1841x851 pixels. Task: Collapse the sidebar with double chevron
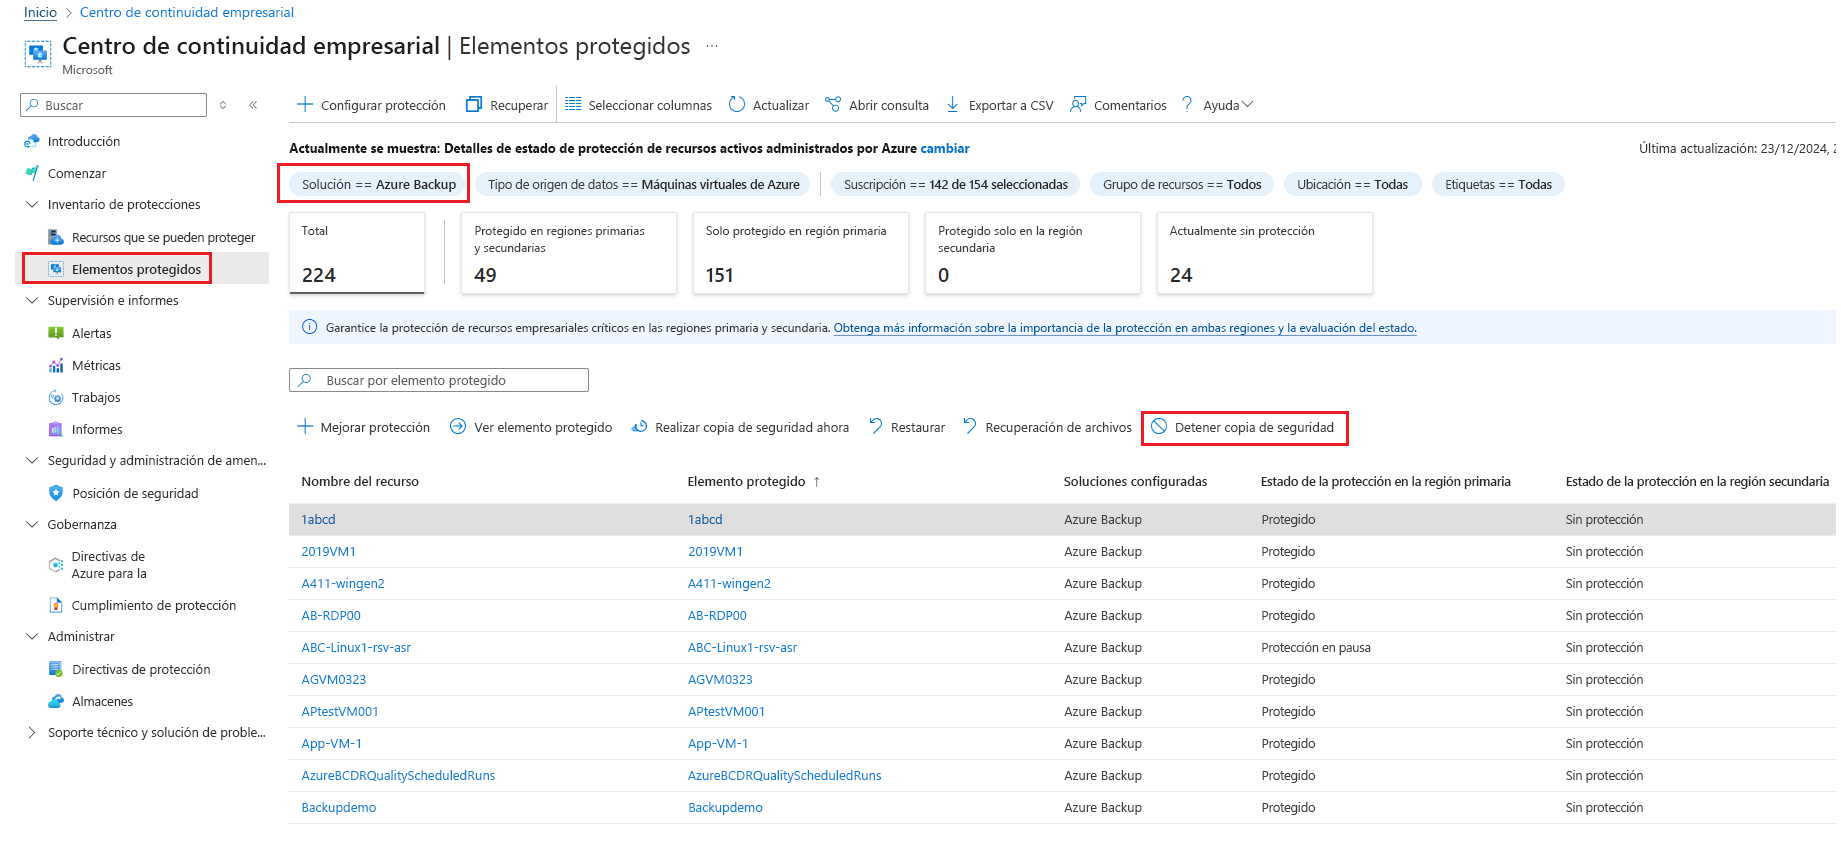[x=253, y=105]
